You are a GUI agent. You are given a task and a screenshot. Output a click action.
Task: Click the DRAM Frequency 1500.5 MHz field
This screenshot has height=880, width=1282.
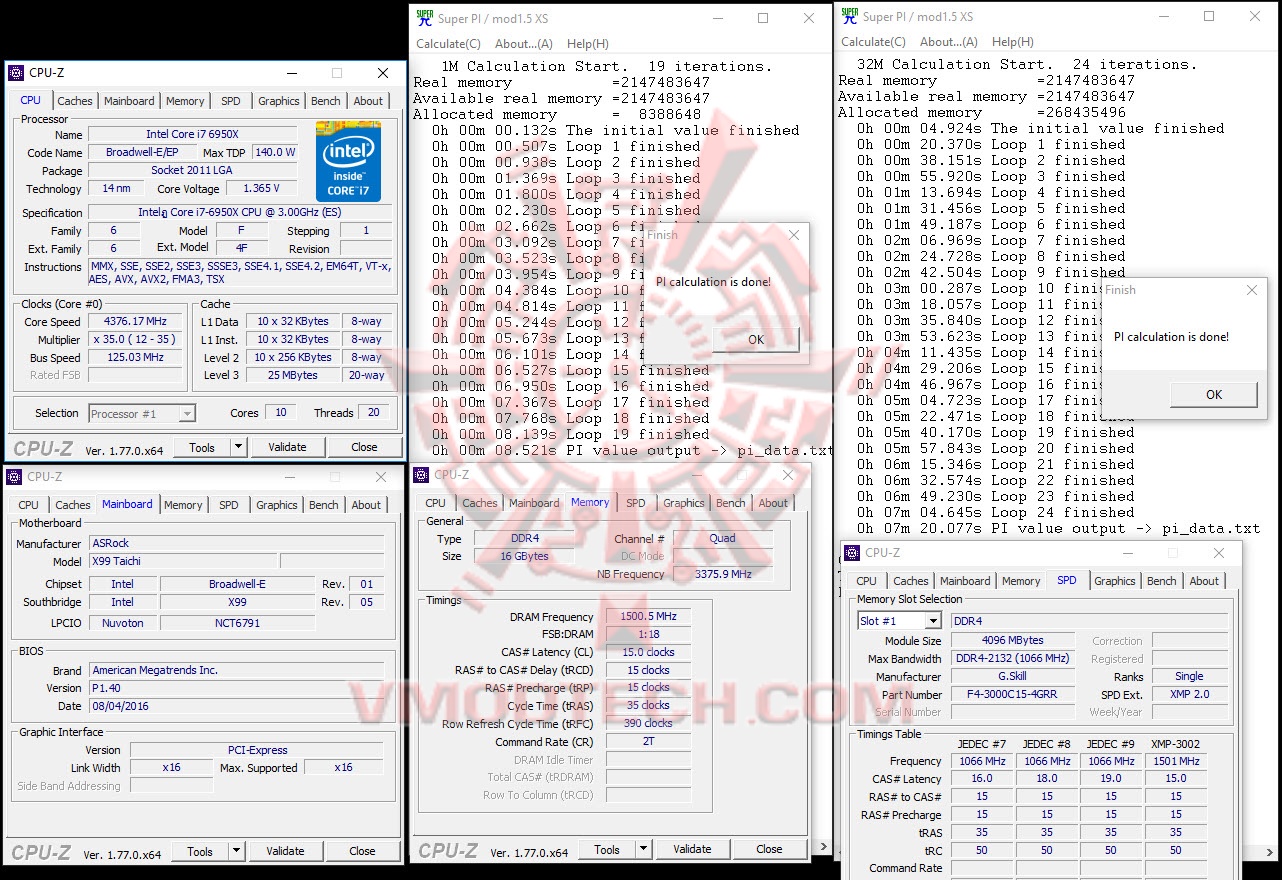647,617
